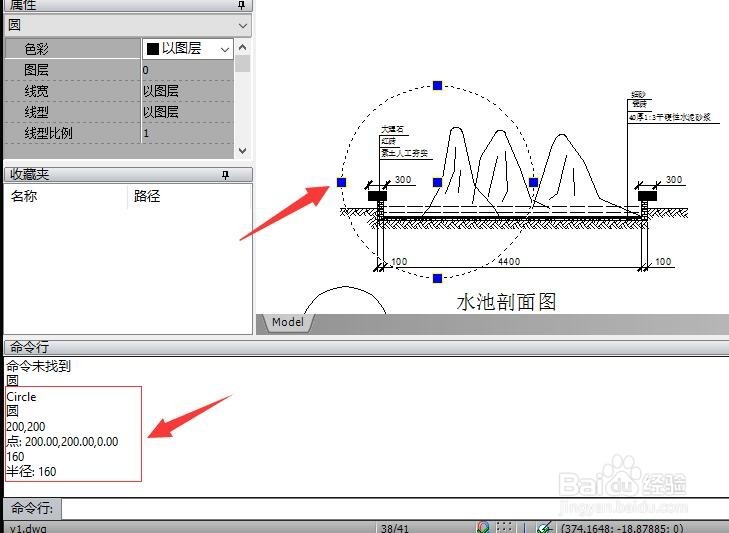Screen dimensions: 729x533
Task: Switch to the Model tab
Action: tap(287, 322)
